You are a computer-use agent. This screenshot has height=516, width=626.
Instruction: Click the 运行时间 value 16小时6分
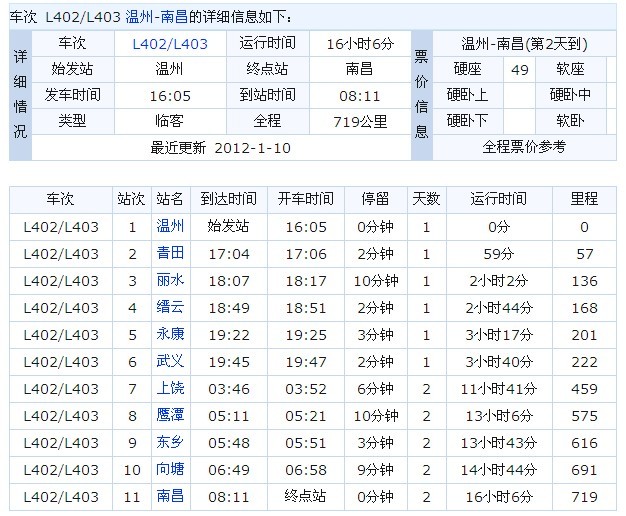click(x=360, y=44)
